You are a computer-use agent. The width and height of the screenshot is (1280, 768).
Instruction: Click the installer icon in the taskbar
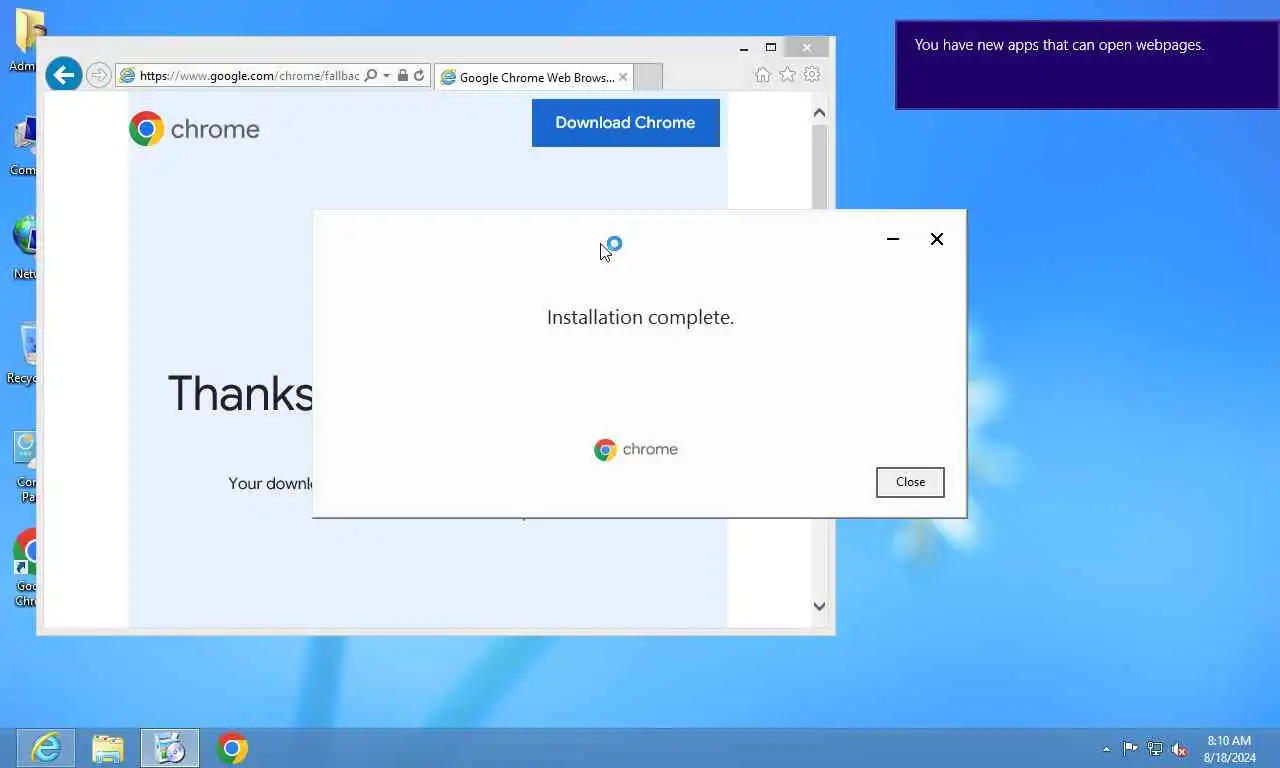pos(170,748)
